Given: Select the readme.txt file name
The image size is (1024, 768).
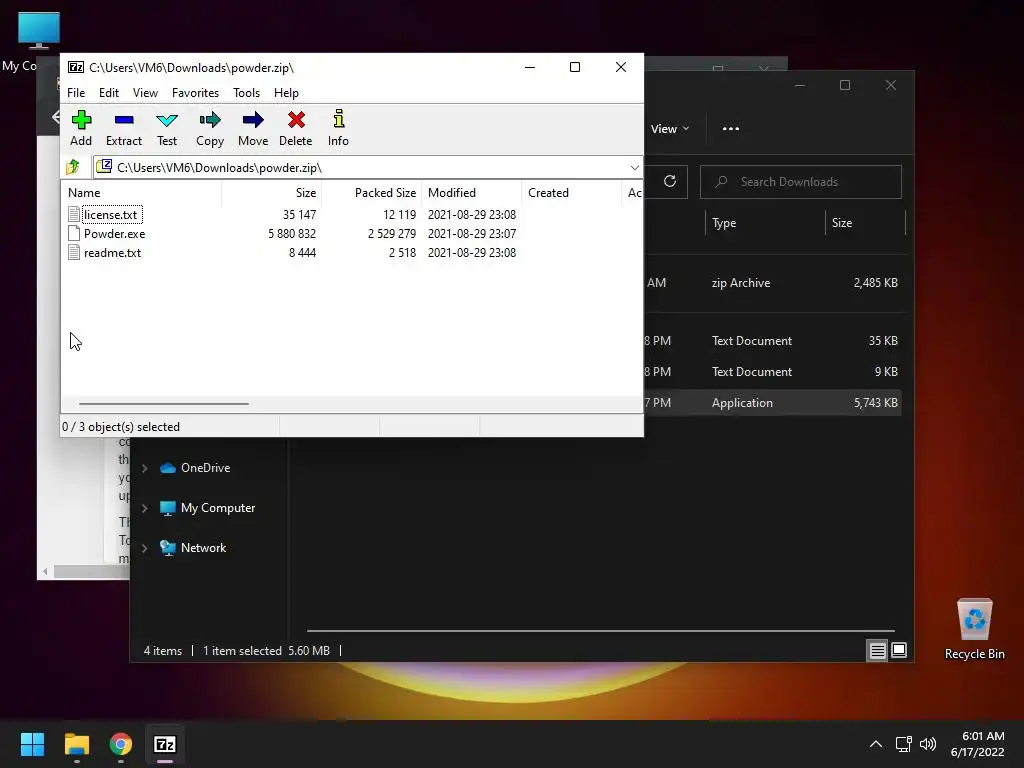Looking at the screenshot, I should point(112,252).
